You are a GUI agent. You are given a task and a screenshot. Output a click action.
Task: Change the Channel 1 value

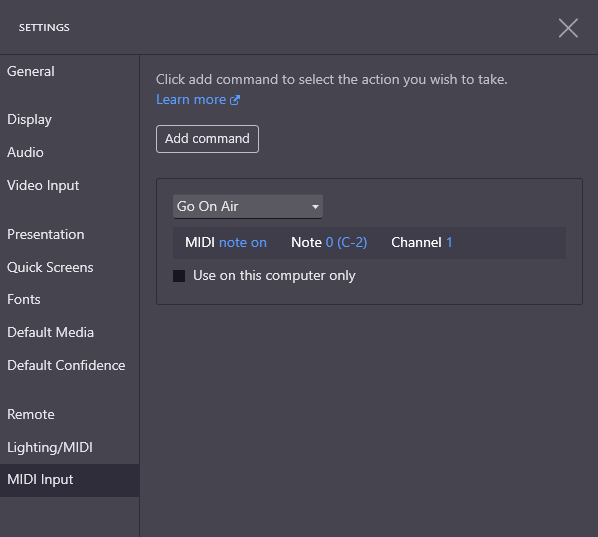point(449,243)
